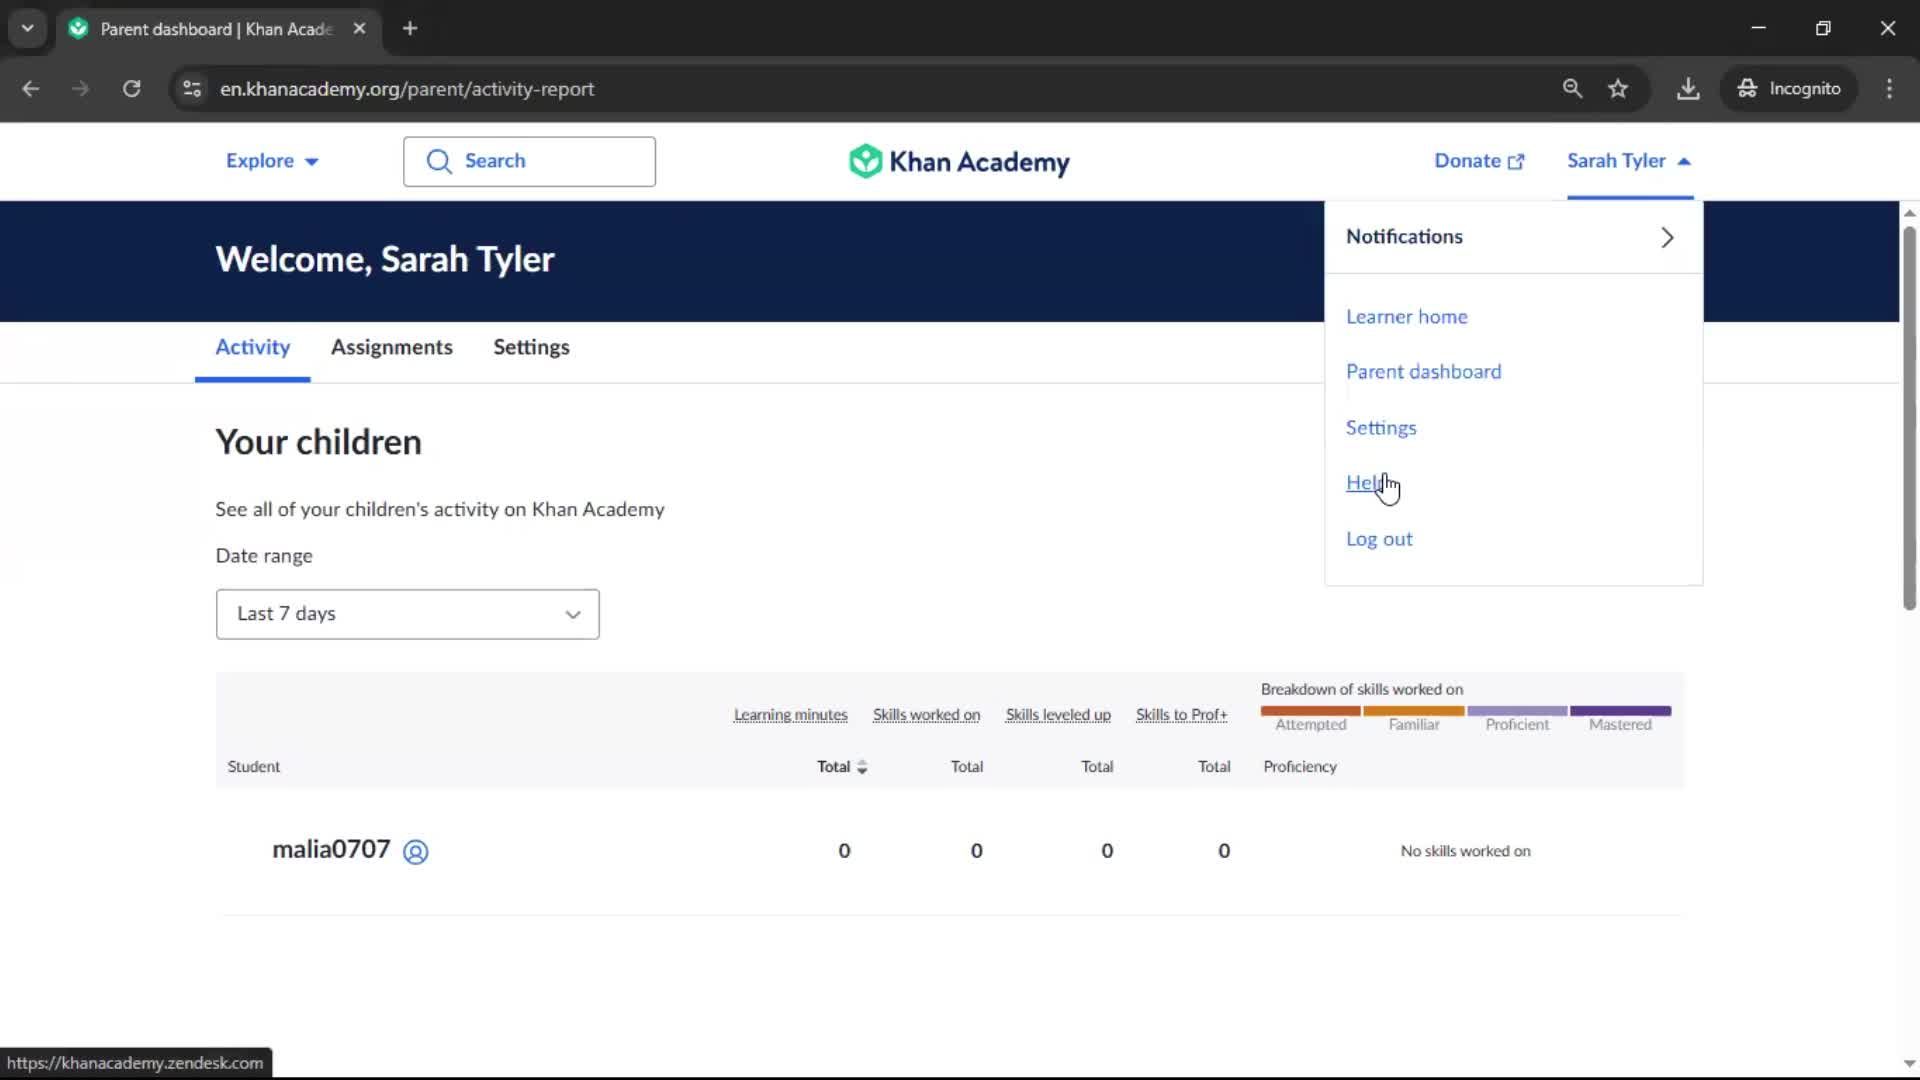Select Parent dashboard in the account menu

1423,372
